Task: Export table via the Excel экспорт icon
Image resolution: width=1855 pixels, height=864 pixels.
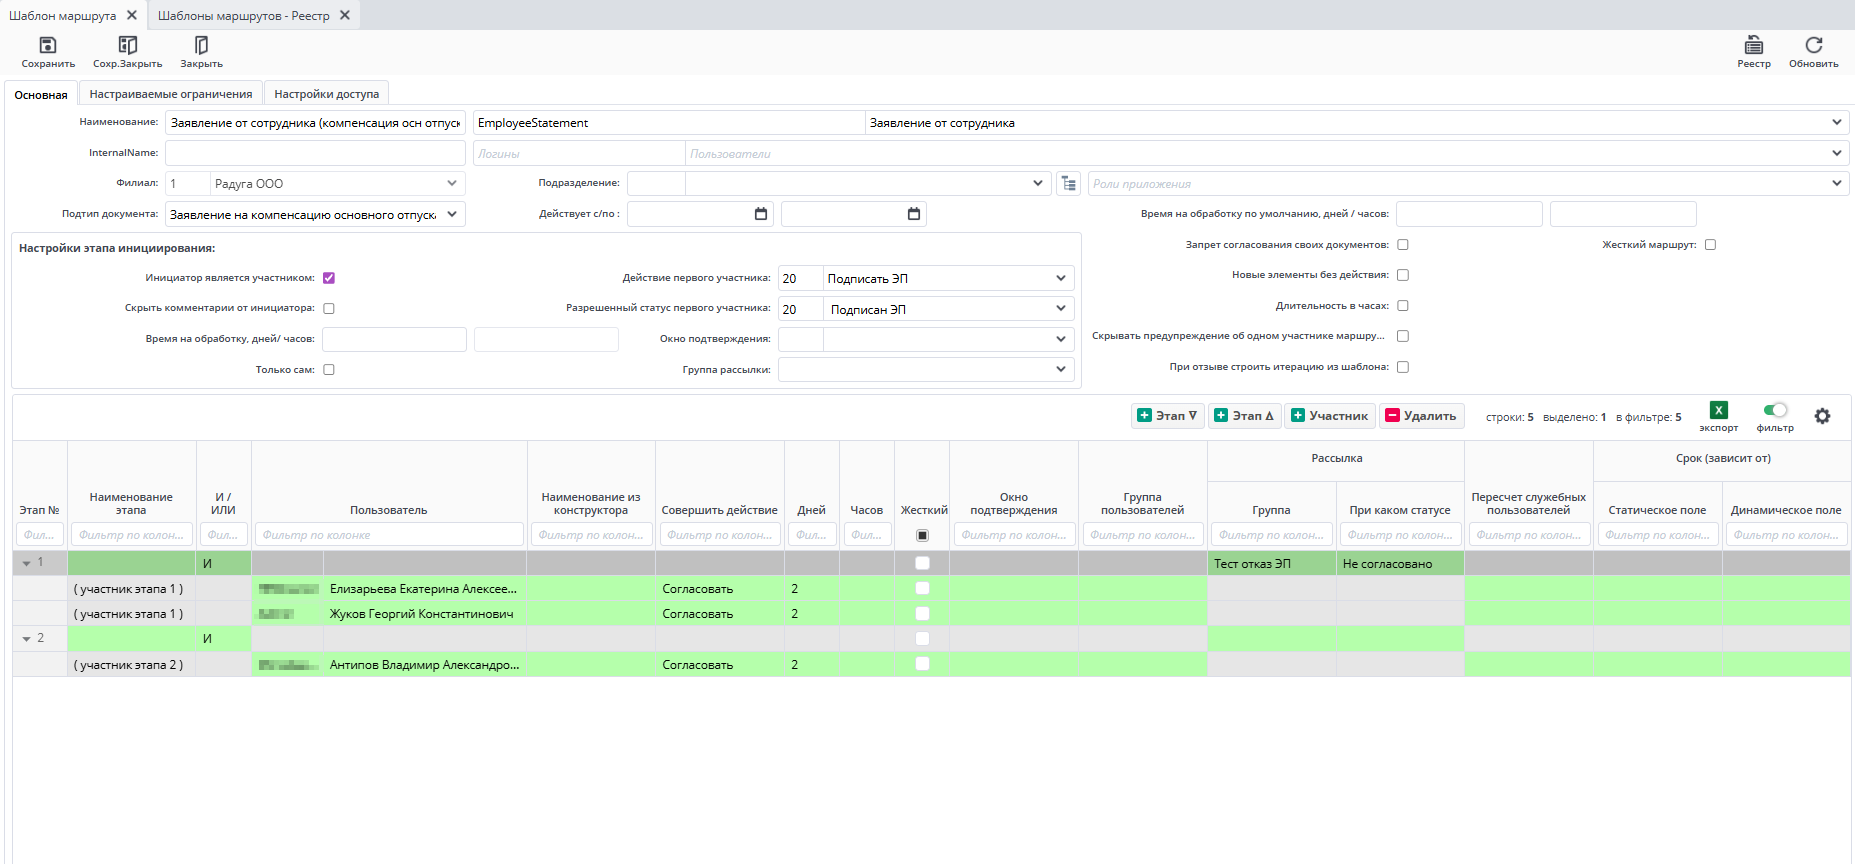Action: (x=1718, y=410)
